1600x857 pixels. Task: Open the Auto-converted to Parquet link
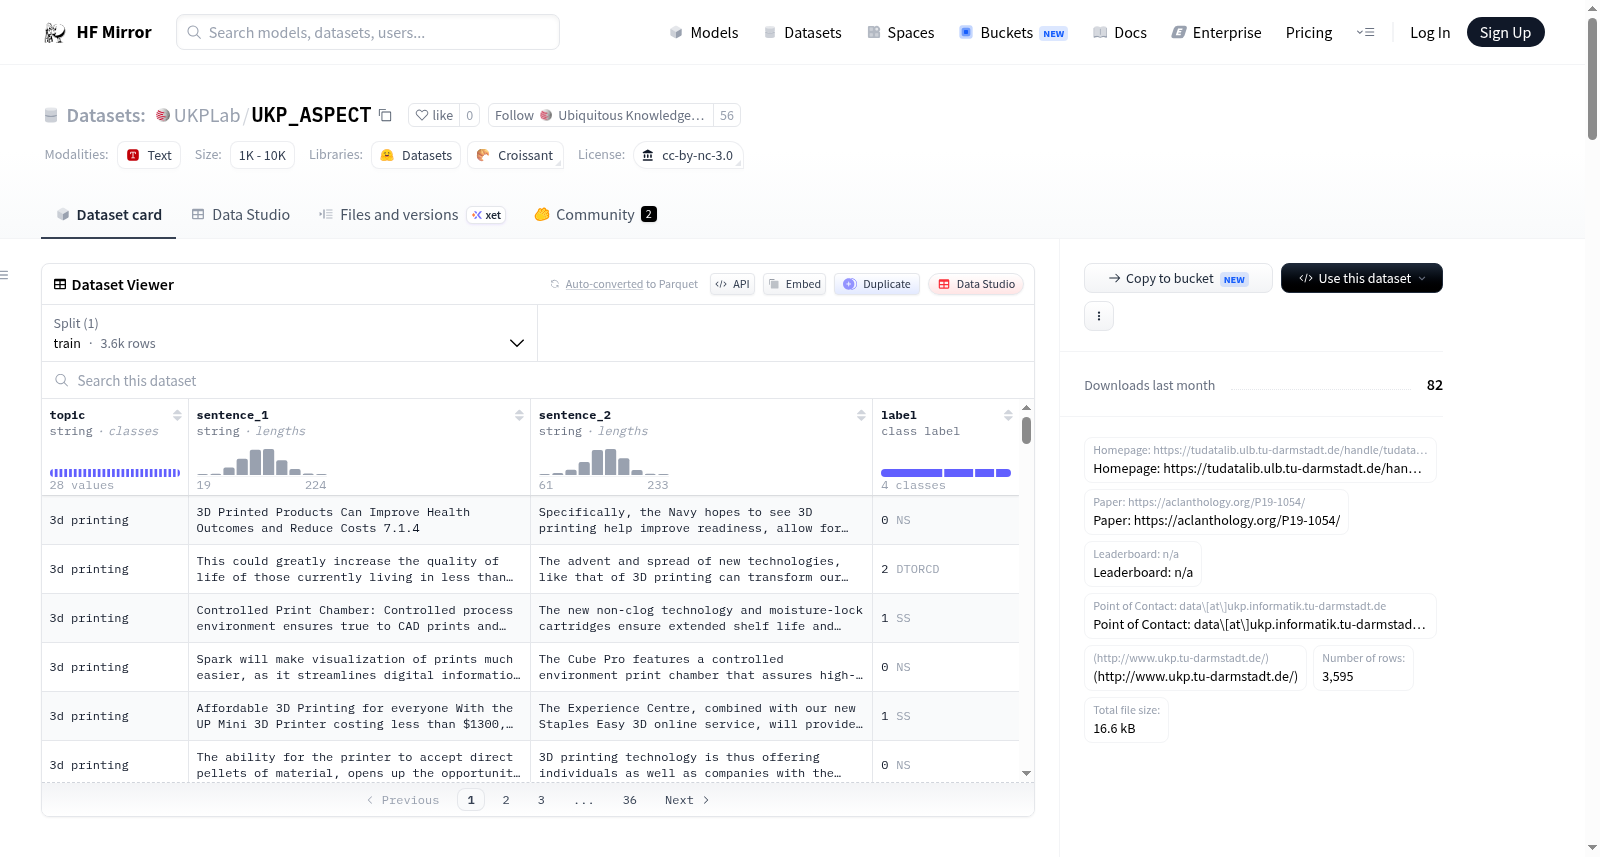coord(604,285)
